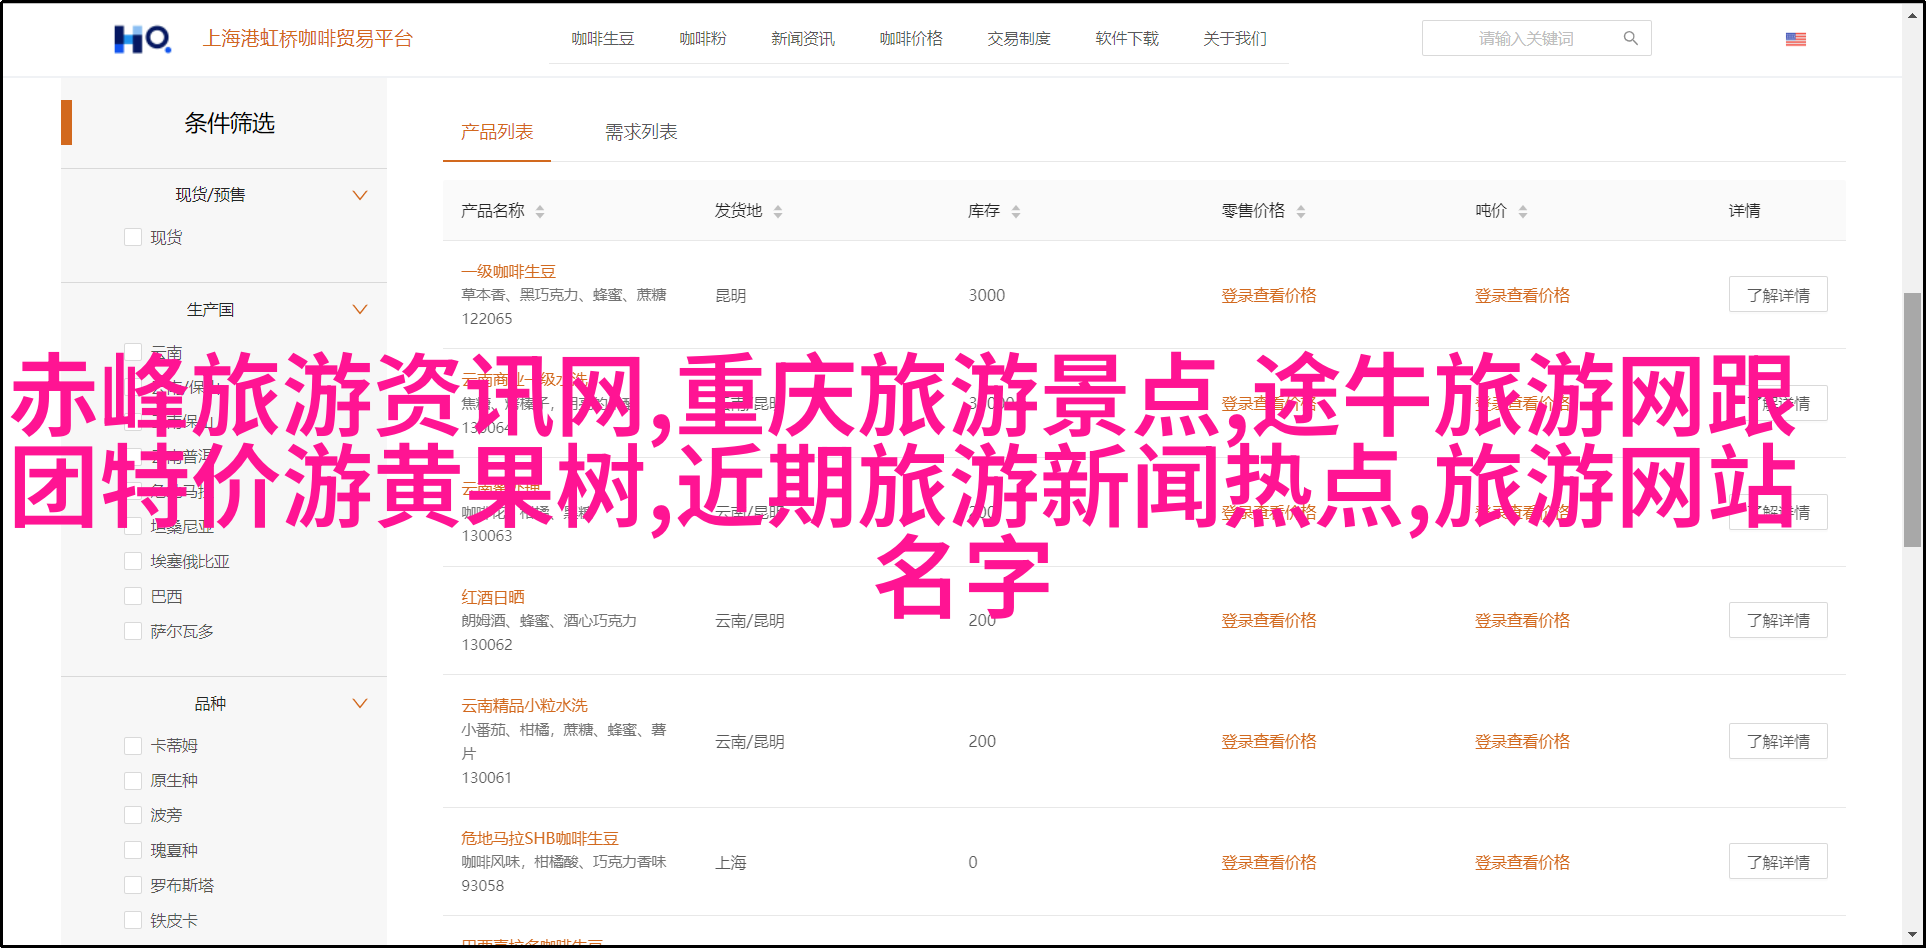
Task: Collapse the 生产国 filter section
Action: point(360,309)
